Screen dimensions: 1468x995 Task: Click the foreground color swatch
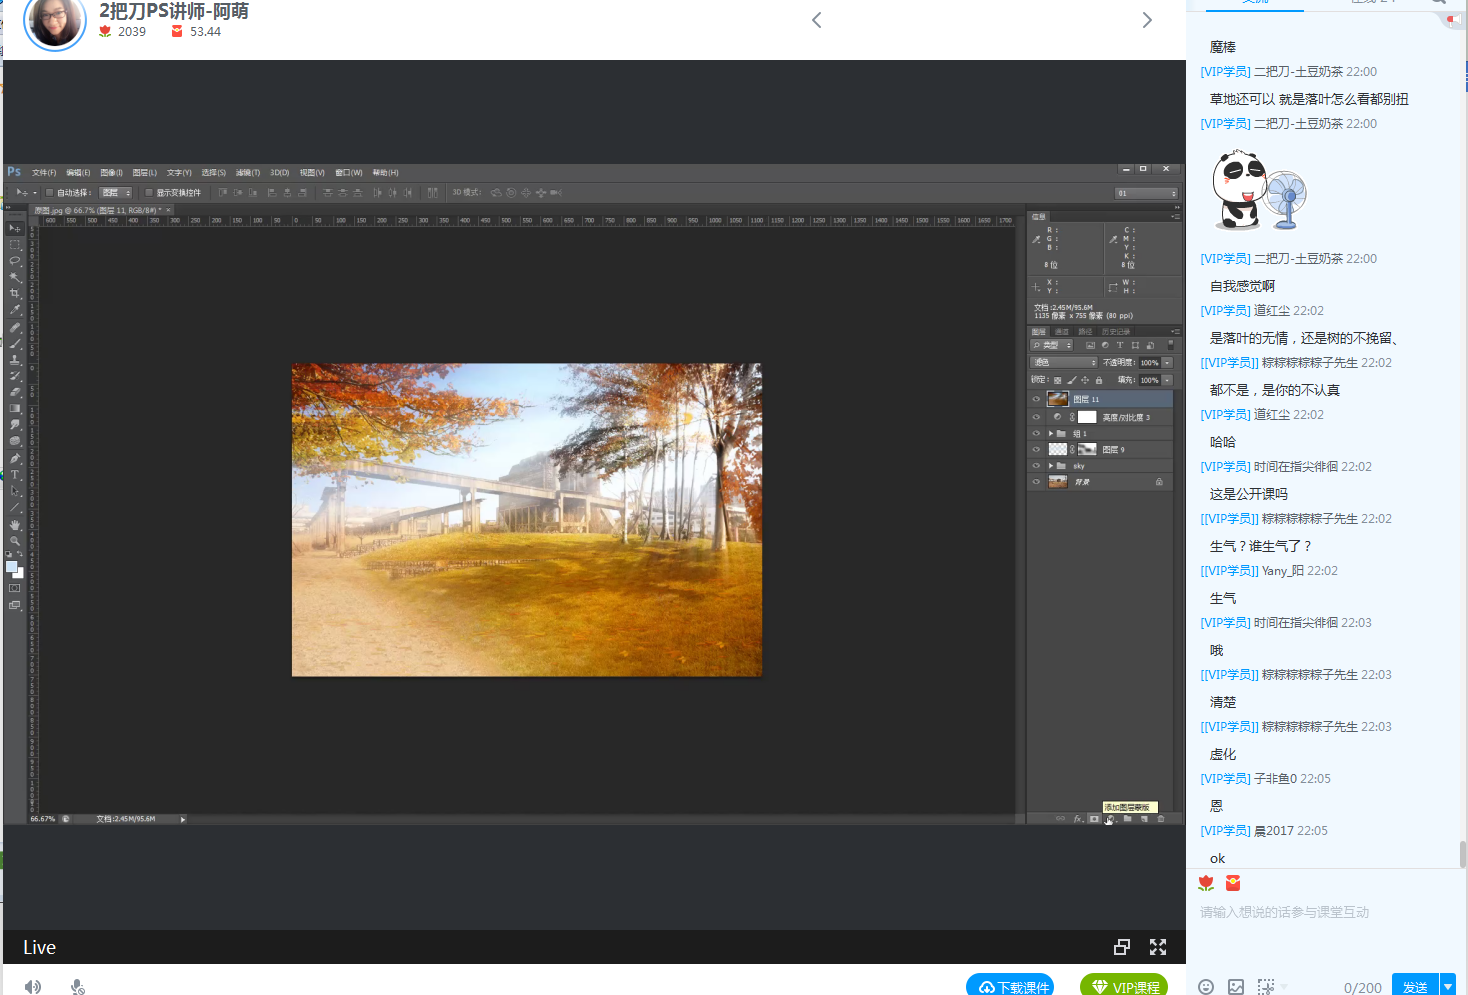click(x=12, y=567)
